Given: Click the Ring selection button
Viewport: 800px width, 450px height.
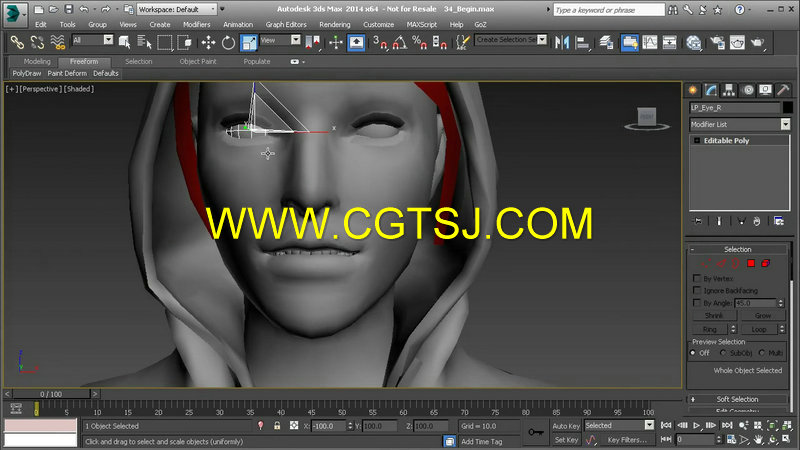Looking at the screenshot, I should 710,329.
